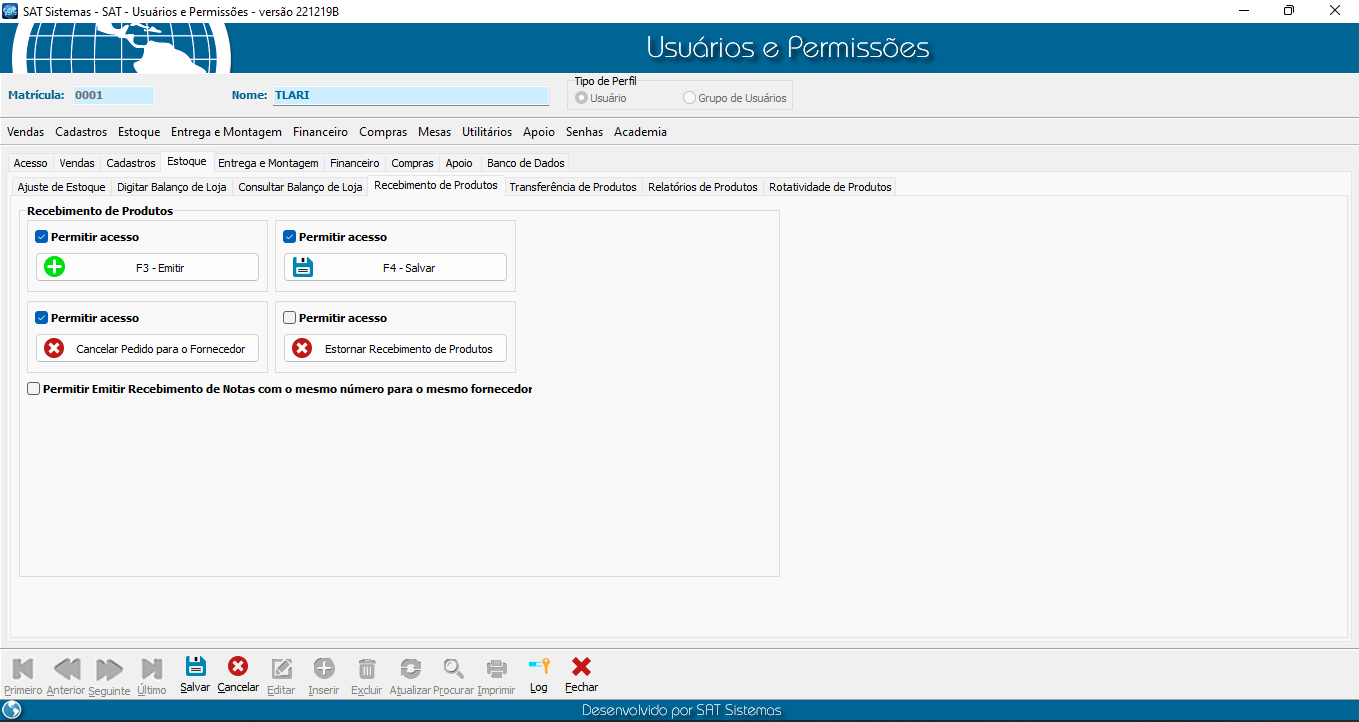Screen dimensions: 1359x722
Task: Click the Imprimir printer icon
Action: (x=496, y=669)
